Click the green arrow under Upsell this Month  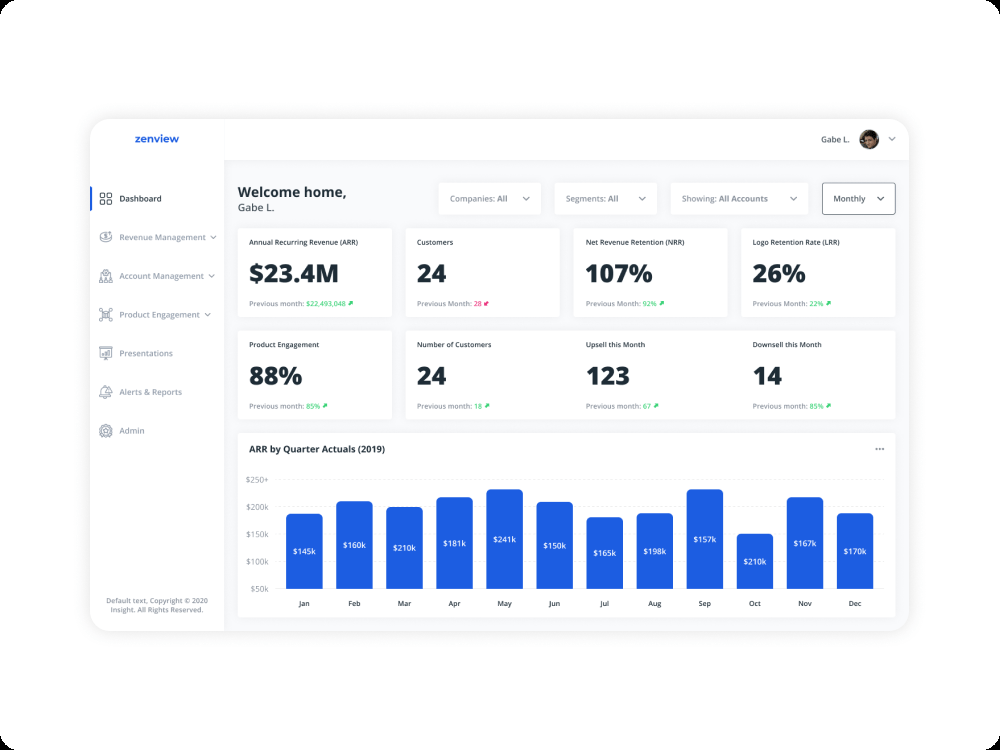click(656, 406)
